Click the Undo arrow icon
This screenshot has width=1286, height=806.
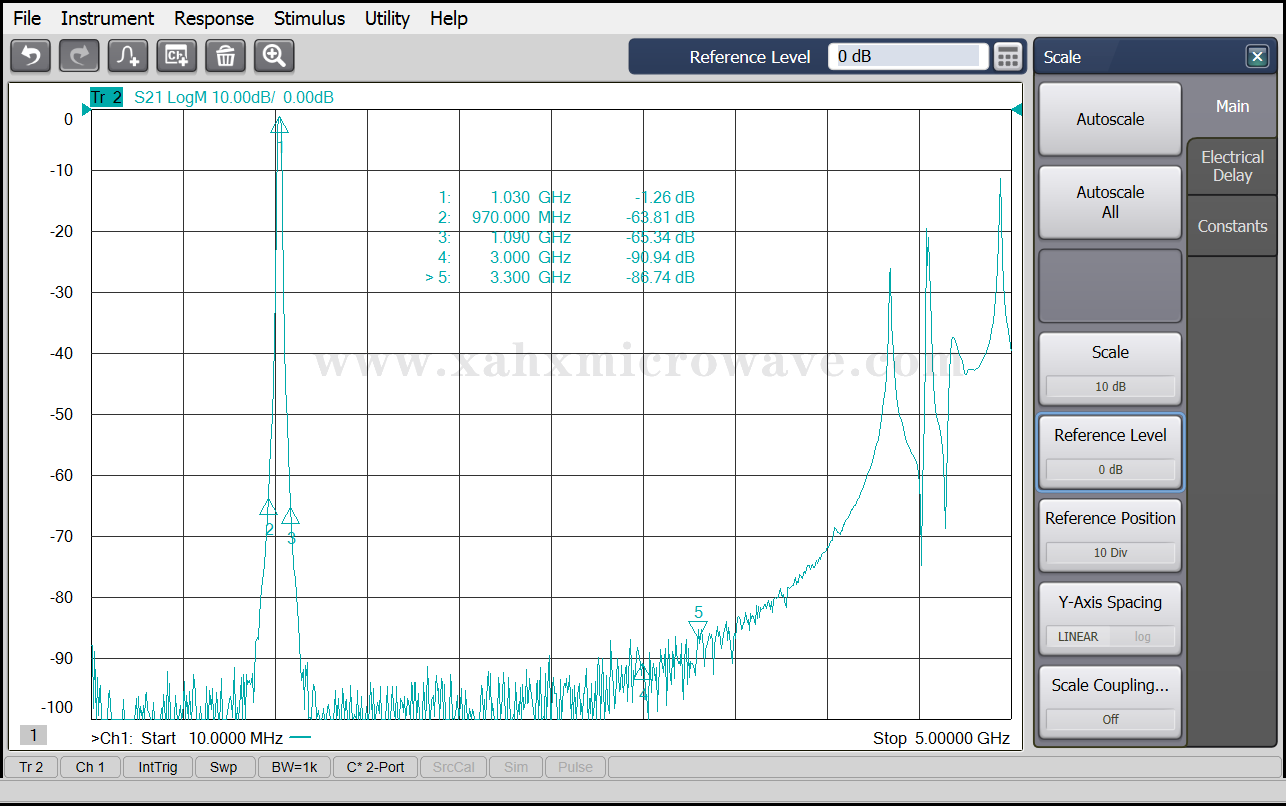click(x=30, y=56)
